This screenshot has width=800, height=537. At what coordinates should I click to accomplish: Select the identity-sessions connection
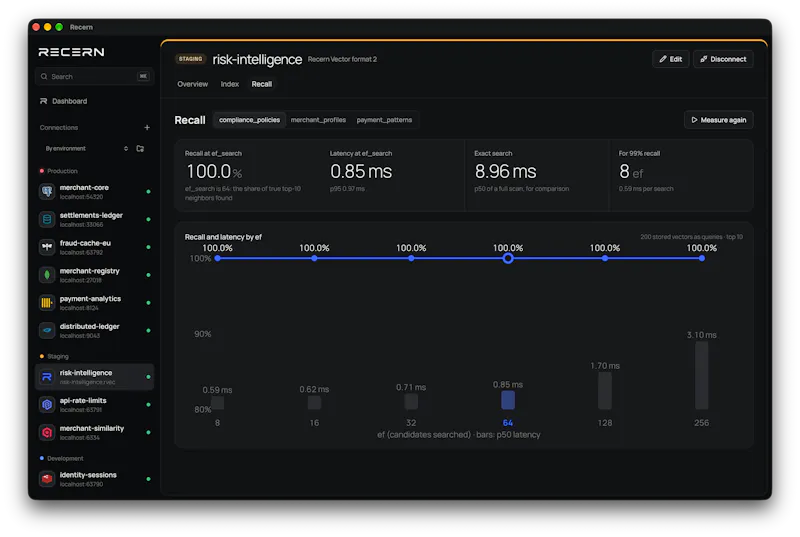[94, 479]
